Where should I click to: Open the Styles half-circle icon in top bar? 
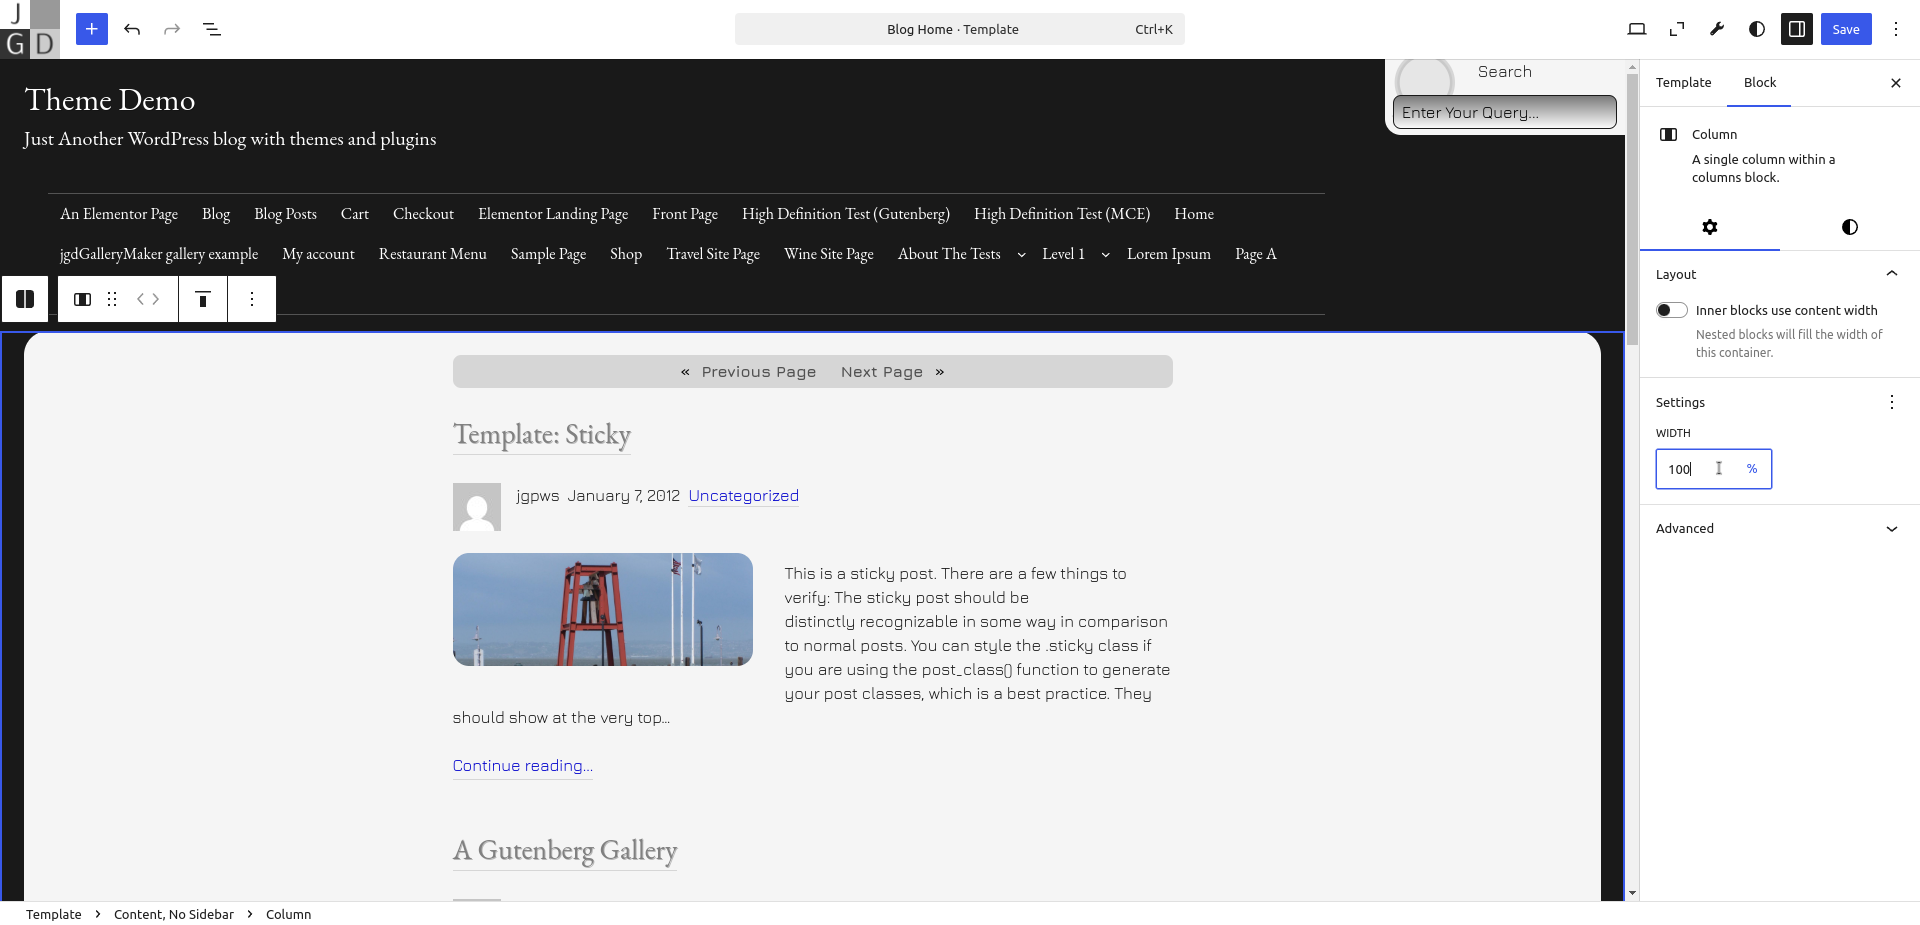(1757, 29)
